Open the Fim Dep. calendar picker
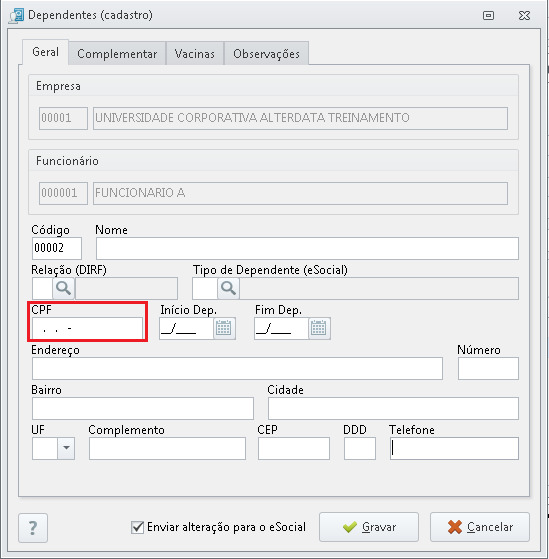This screenshot has height=559, width=549. 319,328
